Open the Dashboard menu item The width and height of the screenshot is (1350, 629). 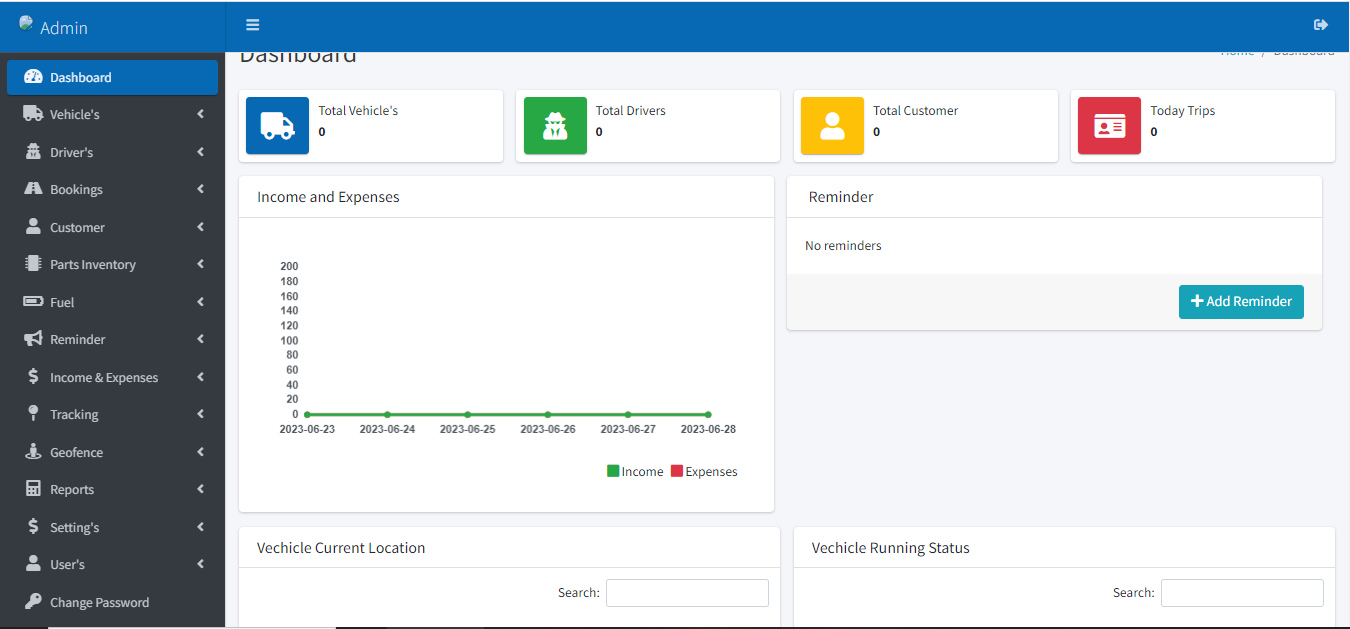pos(112,77)
